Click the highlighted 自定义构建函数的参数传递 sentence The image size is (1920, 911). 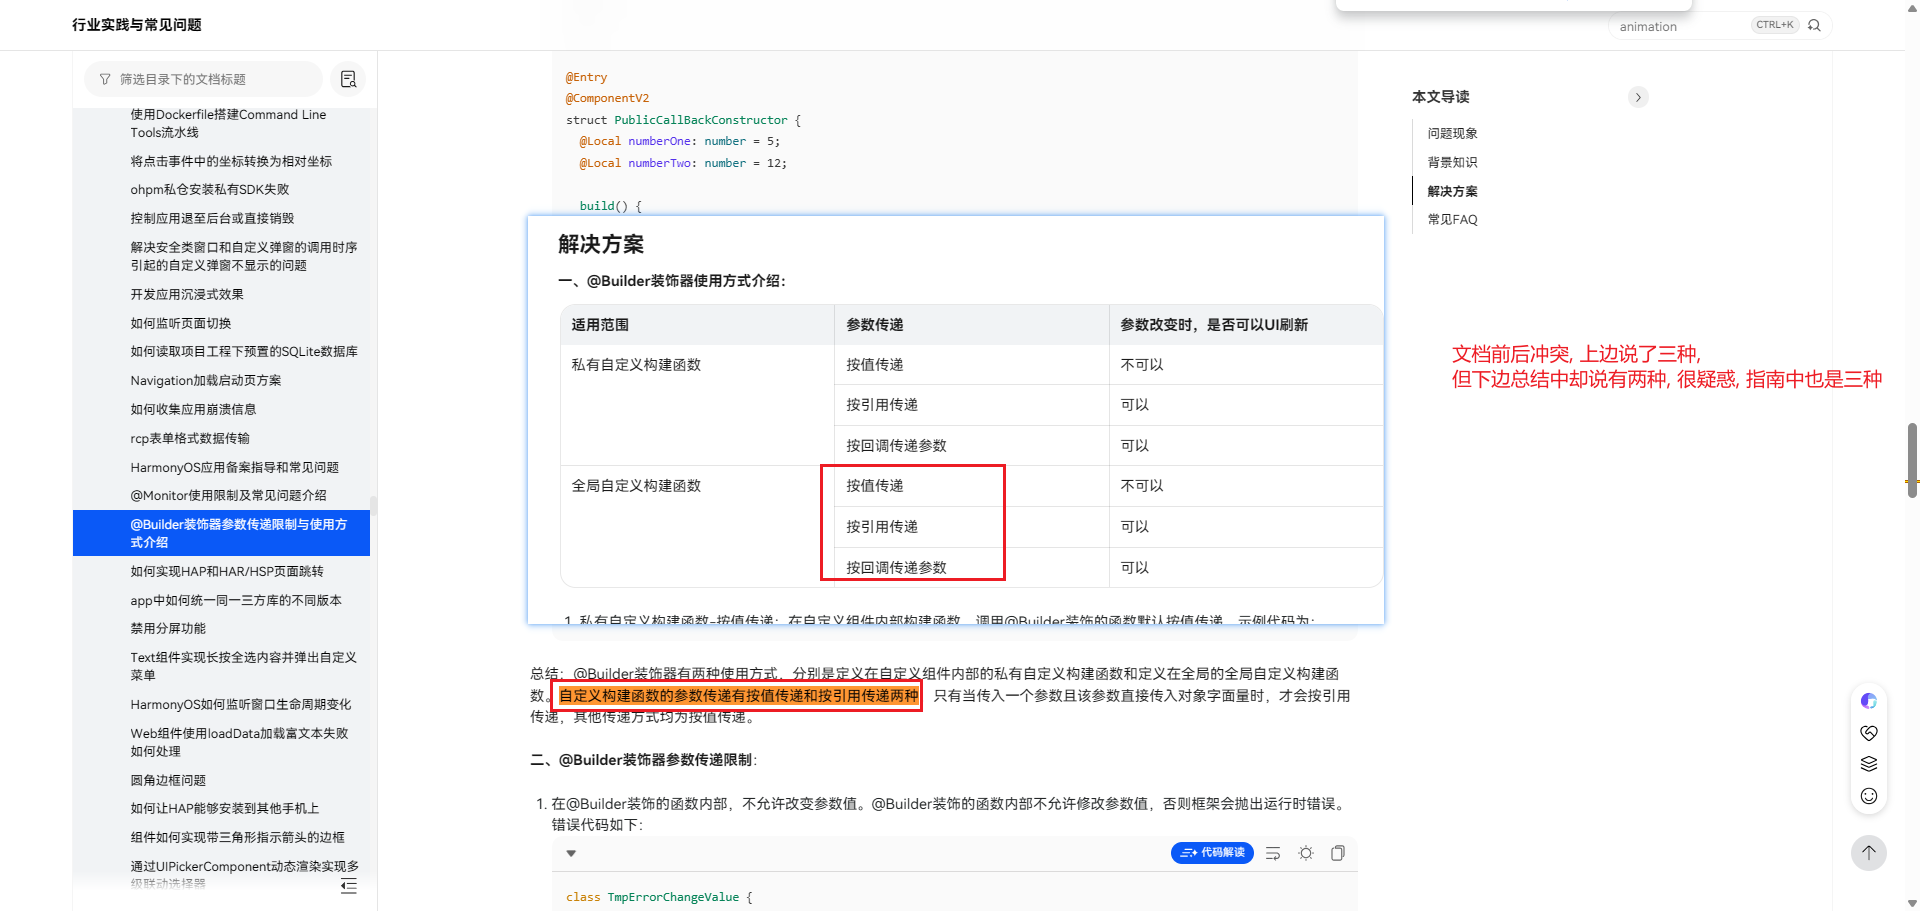[x=738, y=696]
